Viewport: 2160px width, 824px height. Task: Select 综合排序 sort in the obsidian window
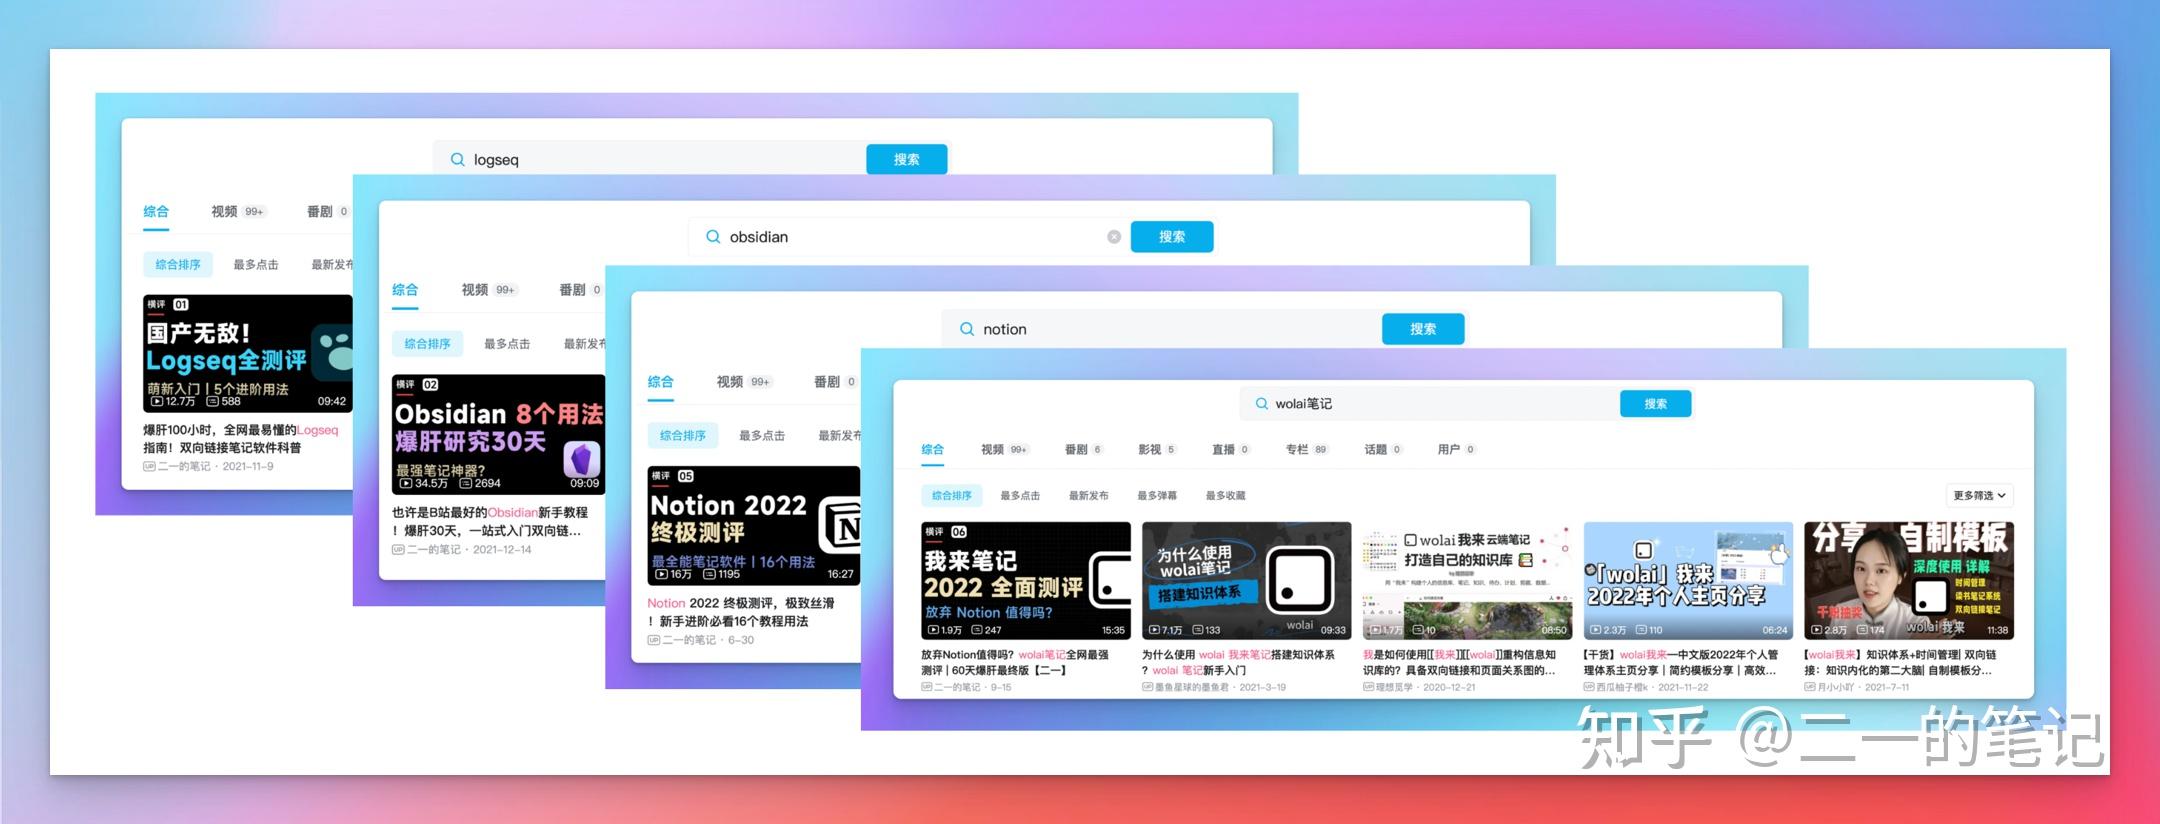[428, 344]
